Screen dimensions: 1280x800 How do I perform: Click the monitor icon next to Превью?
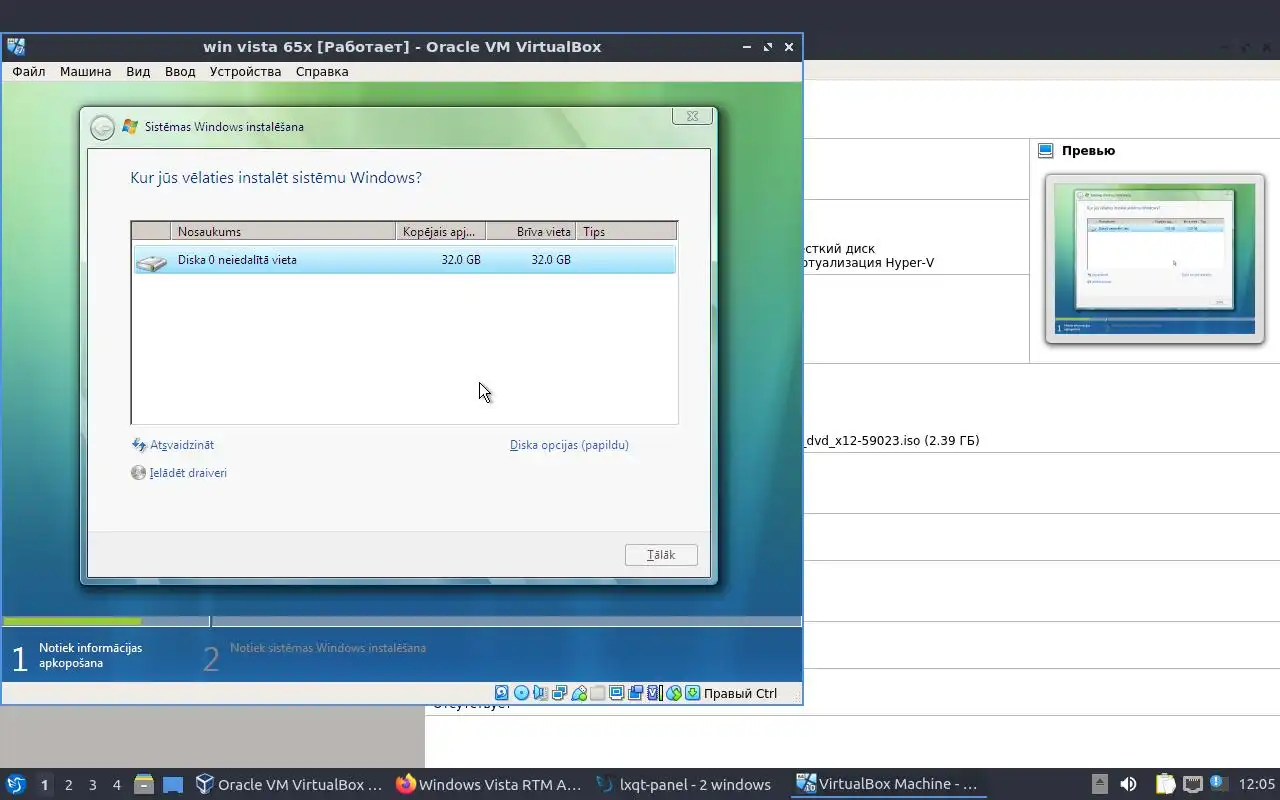tap(1046, 151)
